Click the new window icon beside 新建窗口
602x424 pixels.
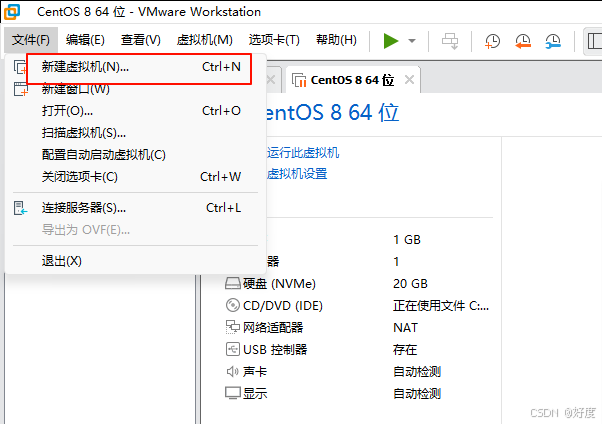21,89
